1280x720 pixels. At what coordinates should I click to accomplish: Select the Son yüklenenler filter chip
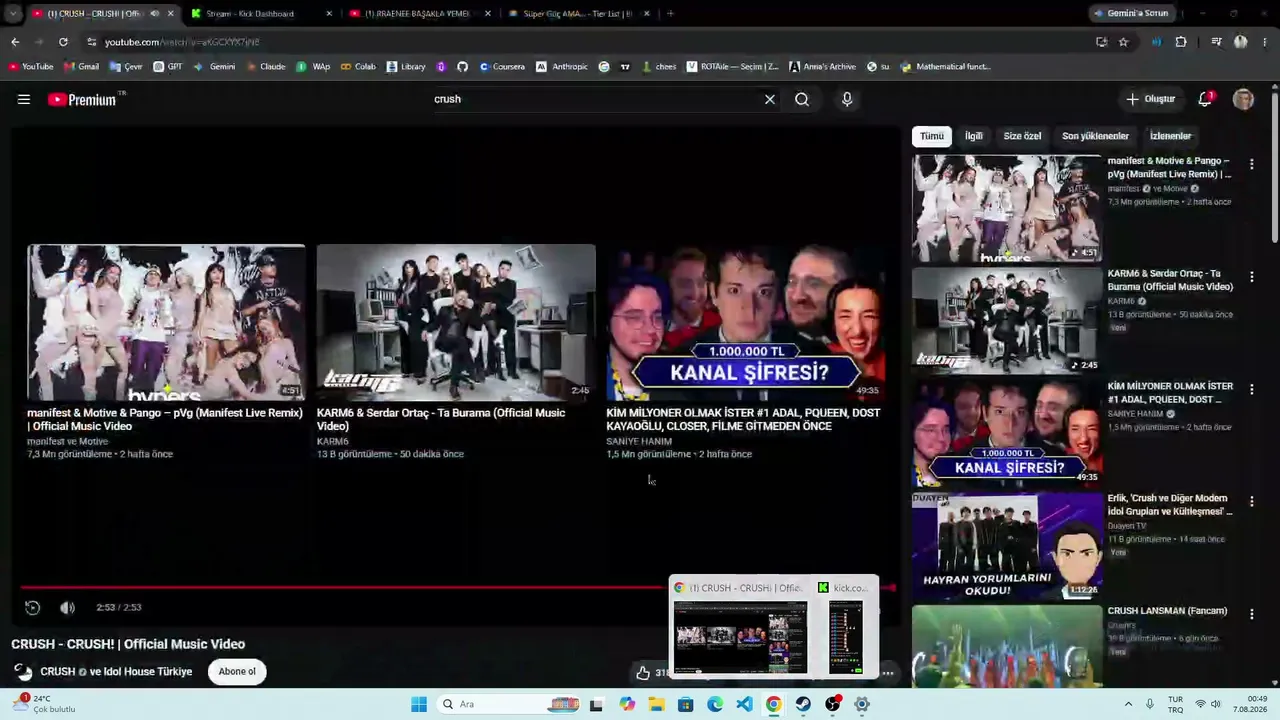(1095, 136)
